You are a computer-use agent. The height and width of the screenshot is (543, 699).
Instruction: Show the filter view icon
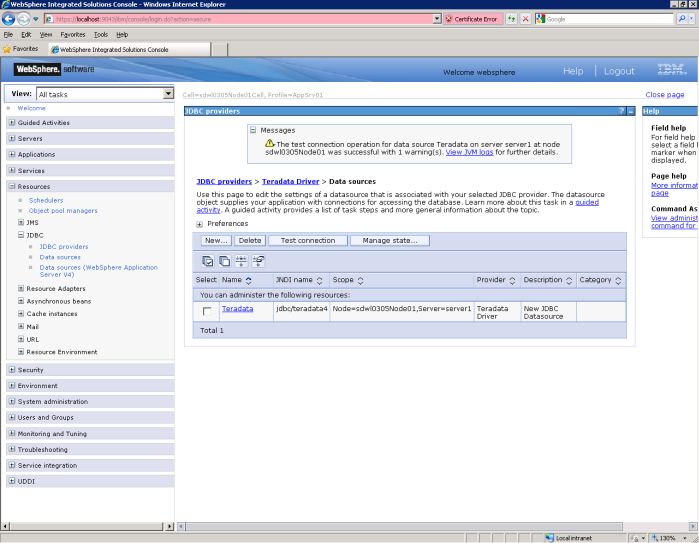tap(241, 261)
